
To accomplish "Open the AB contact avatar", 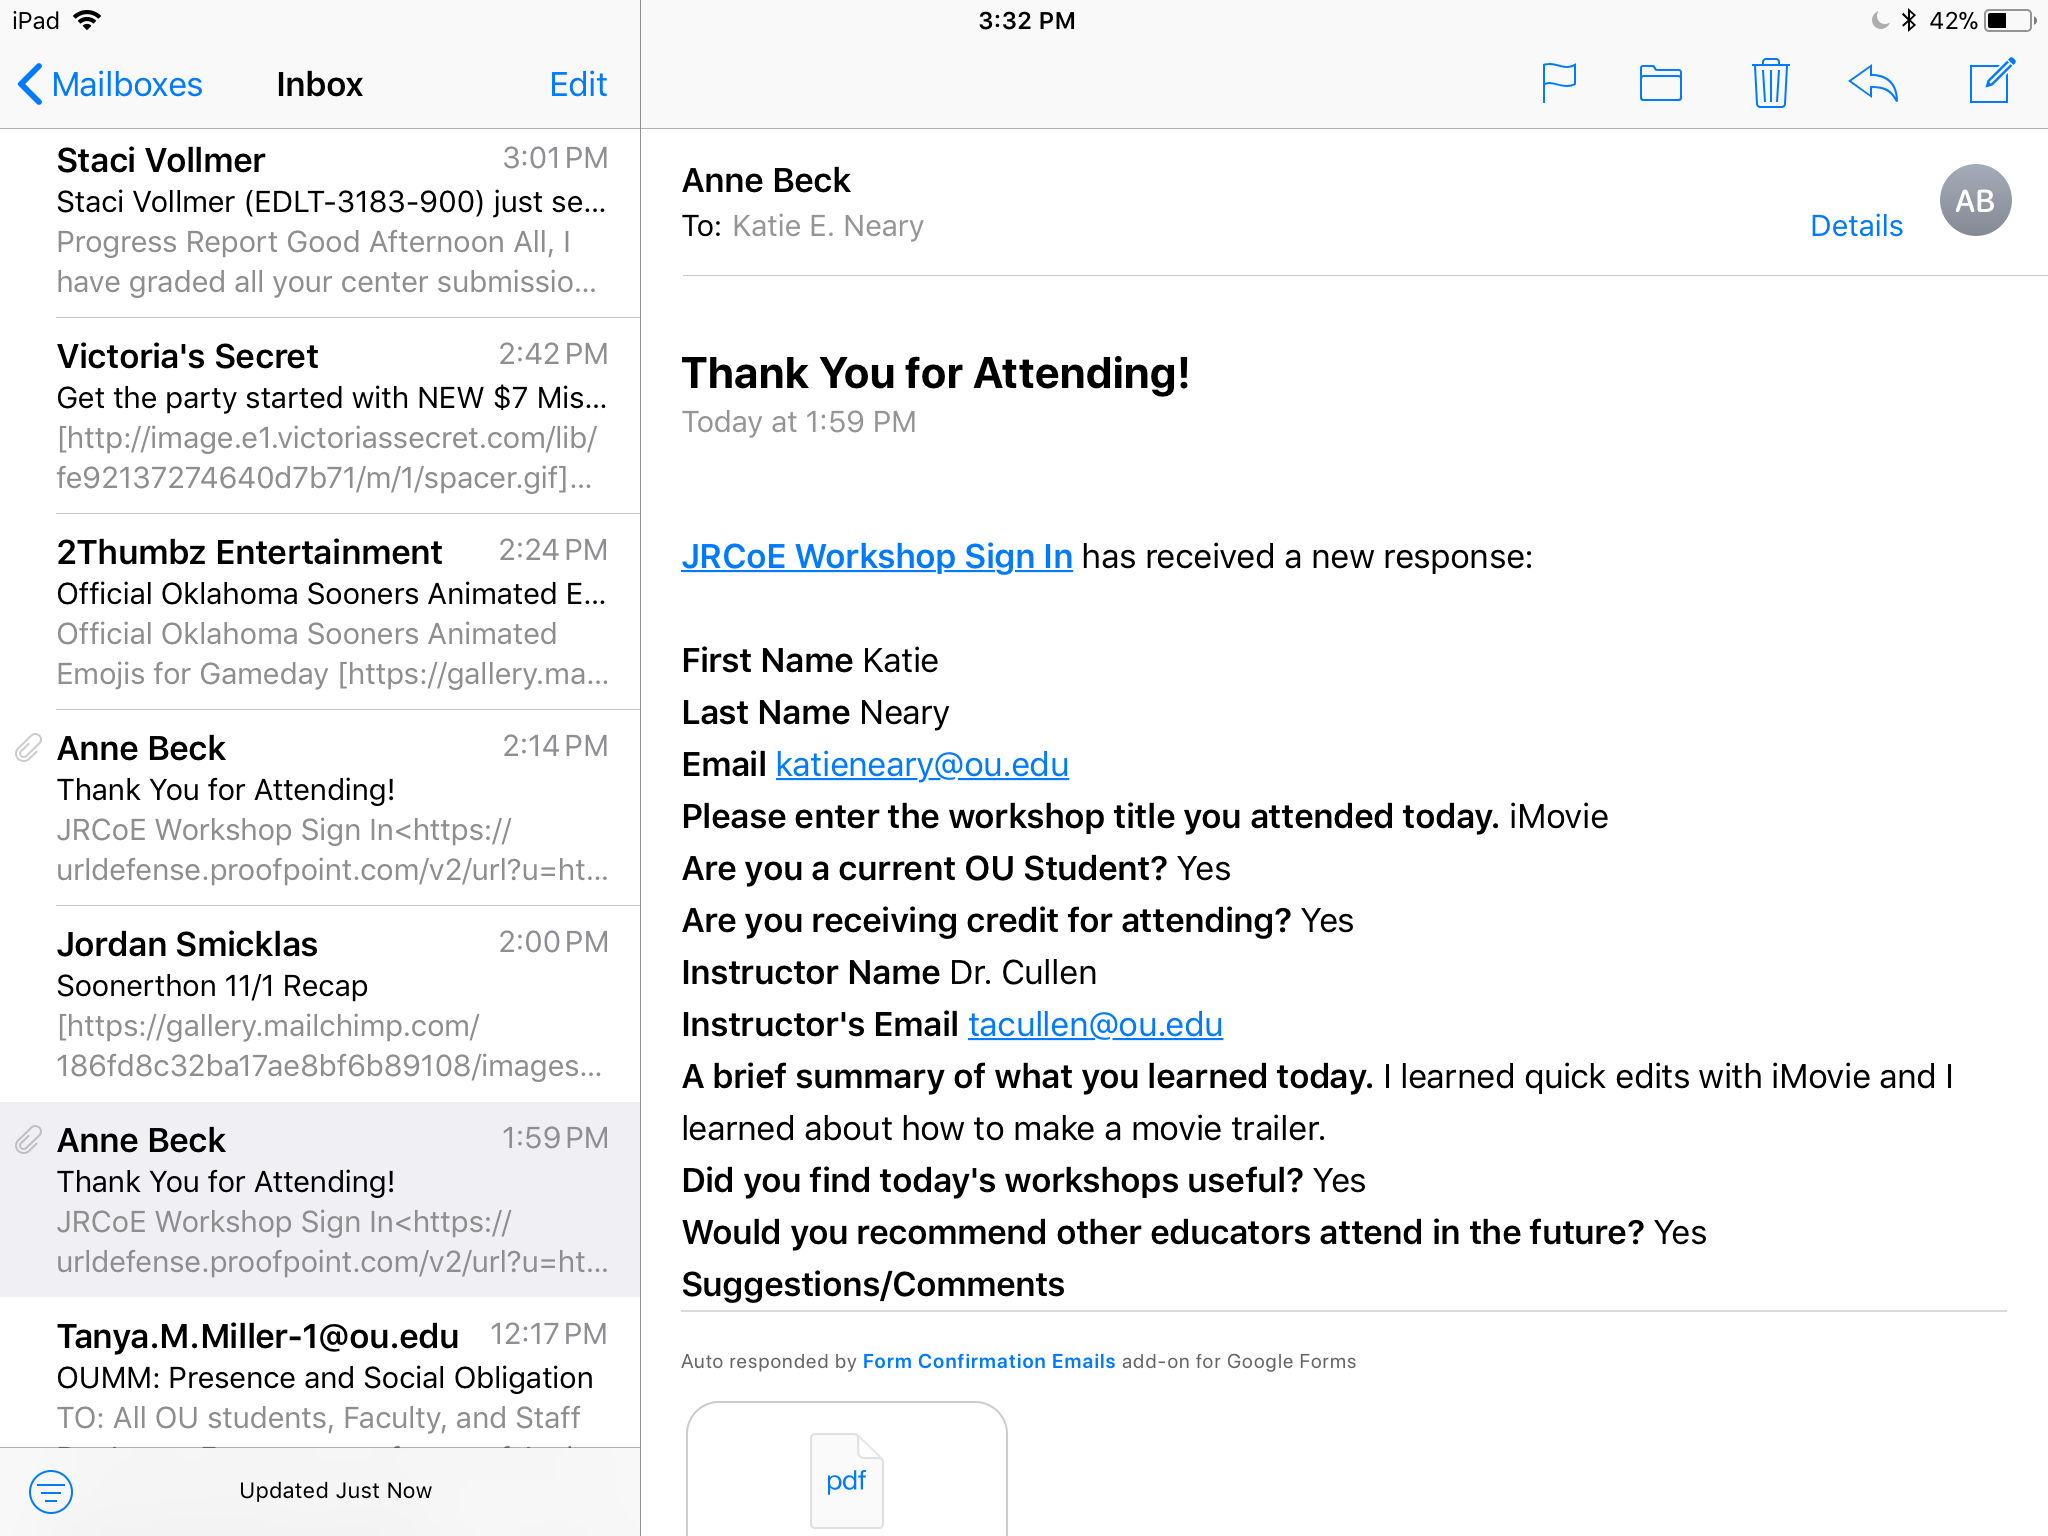I will (1974, 201).
